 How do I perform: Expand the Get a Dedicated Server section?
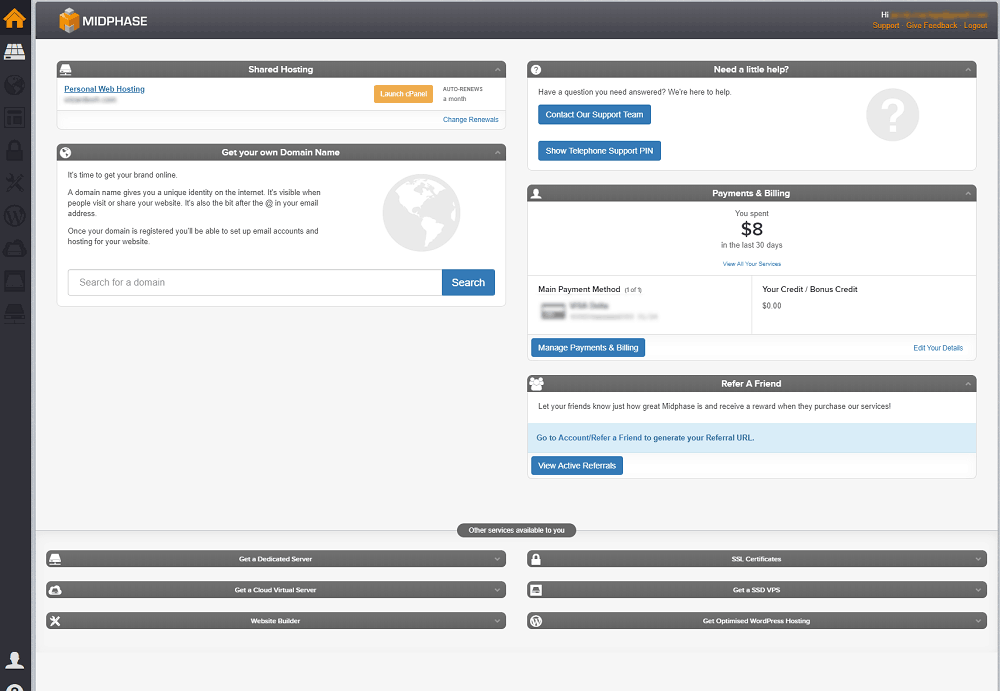pos(497,559)
